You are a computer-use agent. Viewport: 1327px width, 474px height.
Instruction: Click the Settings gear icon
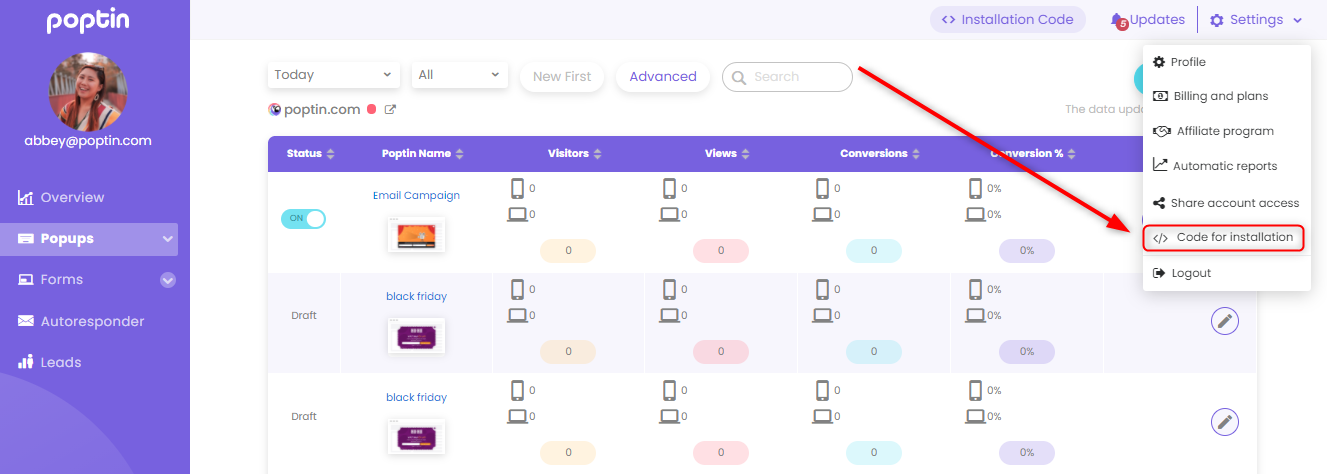(x=1217, y=20)
